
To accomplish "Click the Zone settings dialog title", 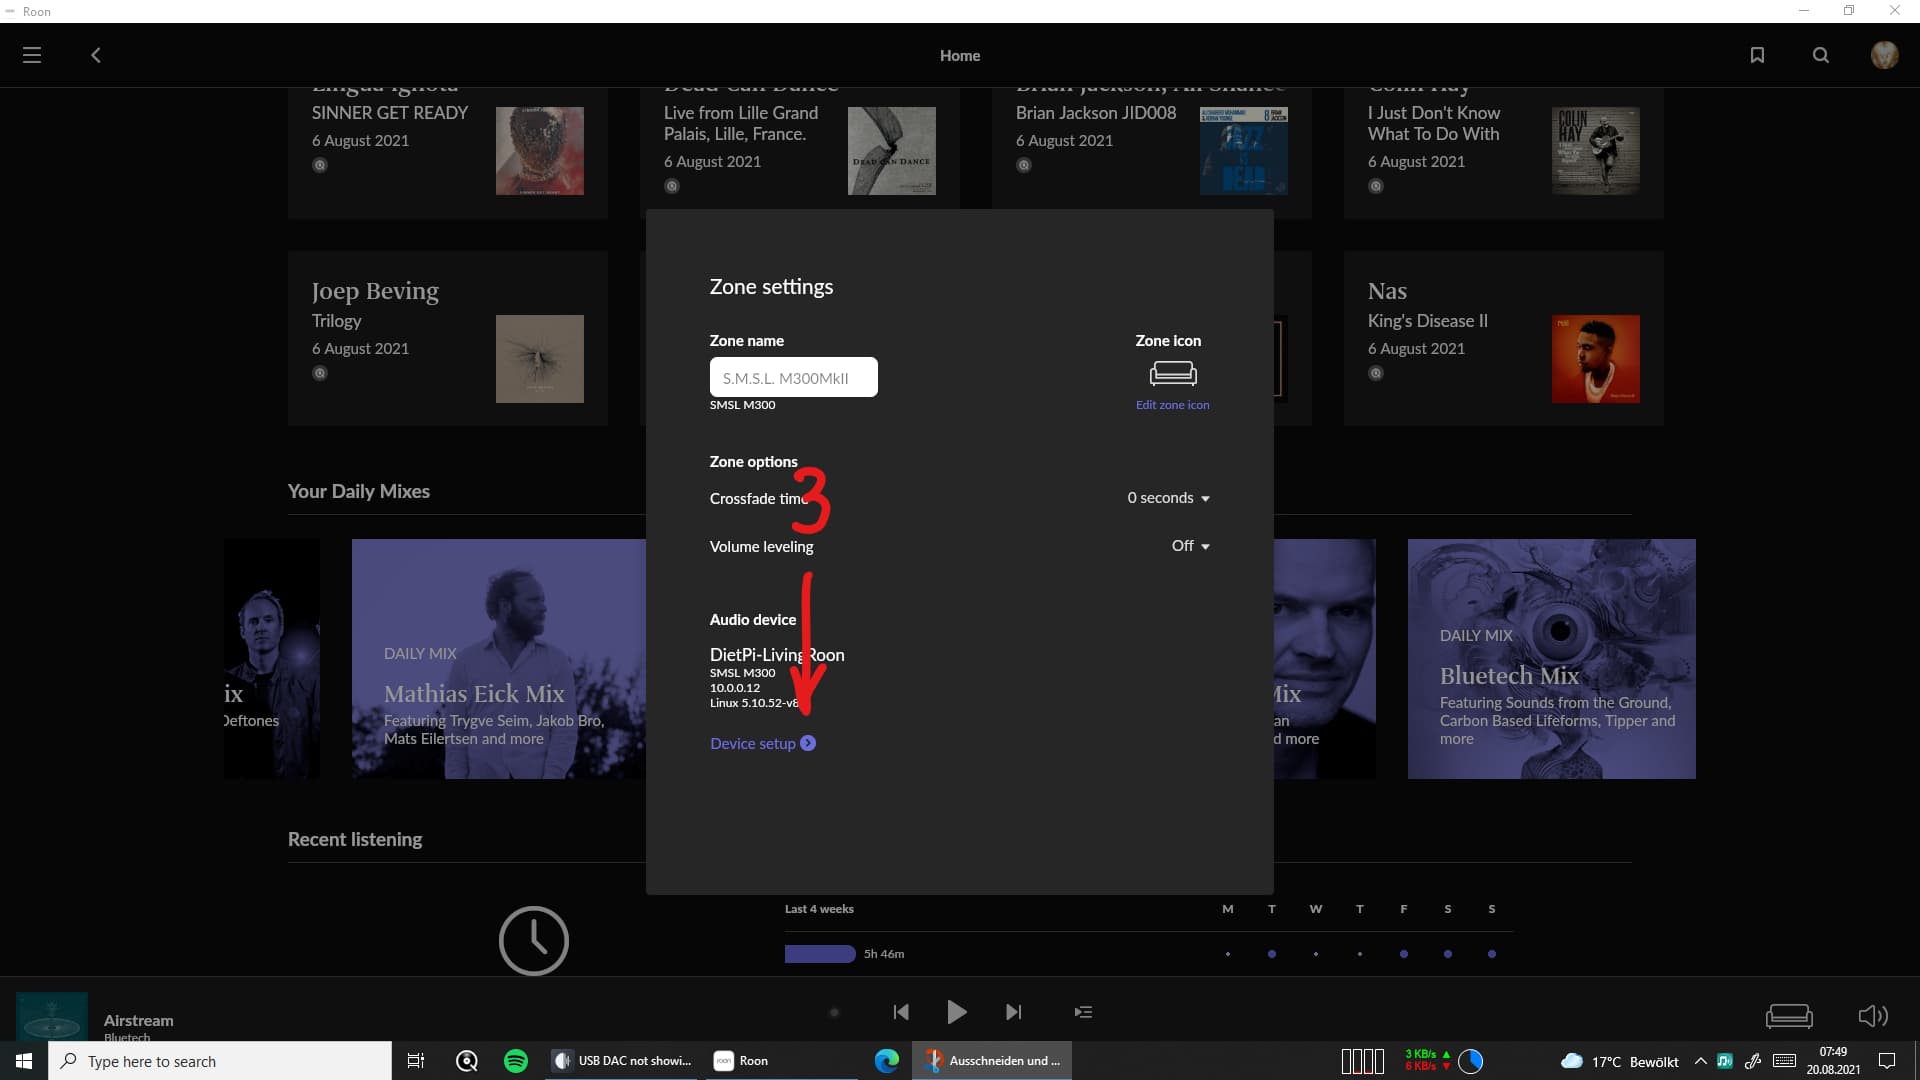I will point(771,287).
